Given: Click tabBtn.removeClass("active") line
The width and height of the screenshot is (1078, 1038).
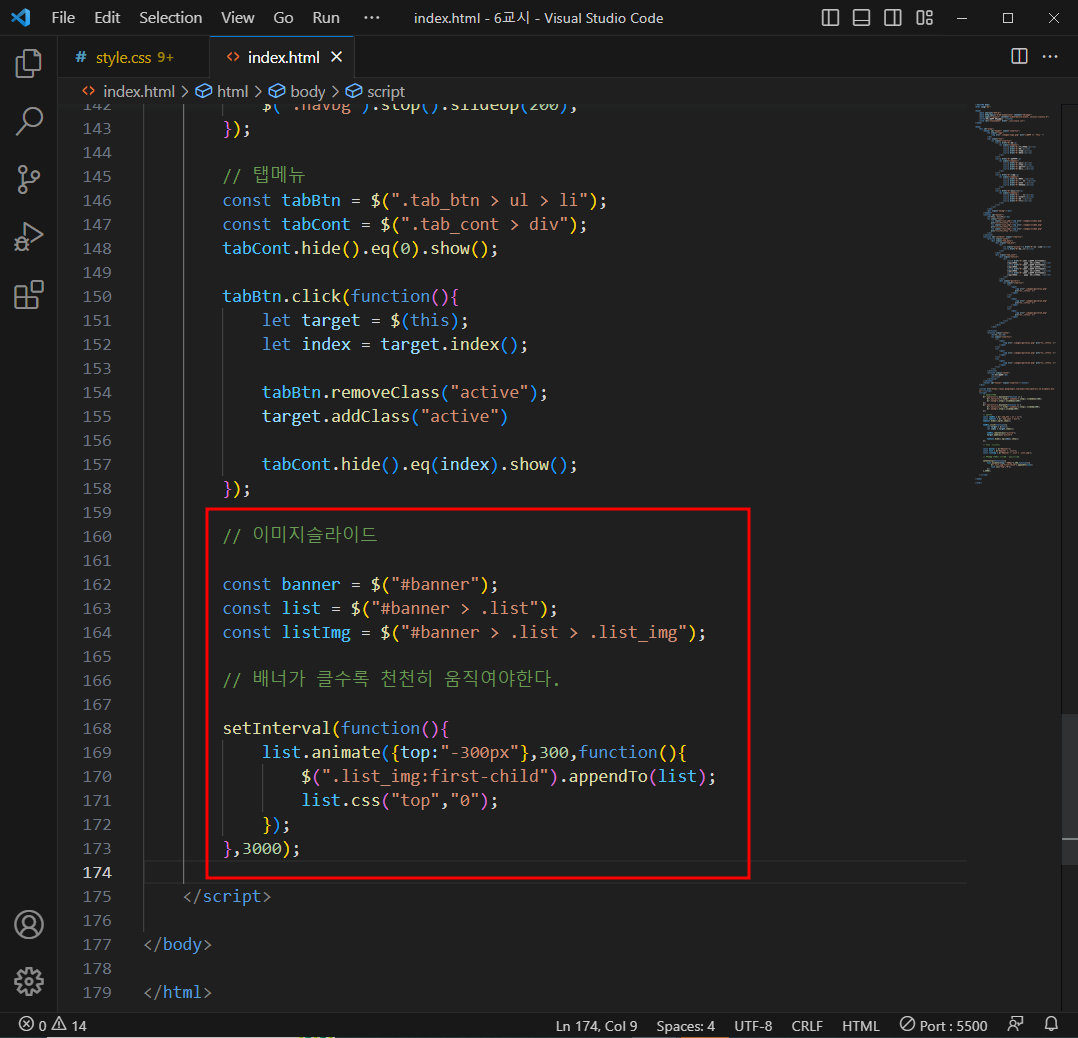Looking at the screenshot, I should click(404, 393).
